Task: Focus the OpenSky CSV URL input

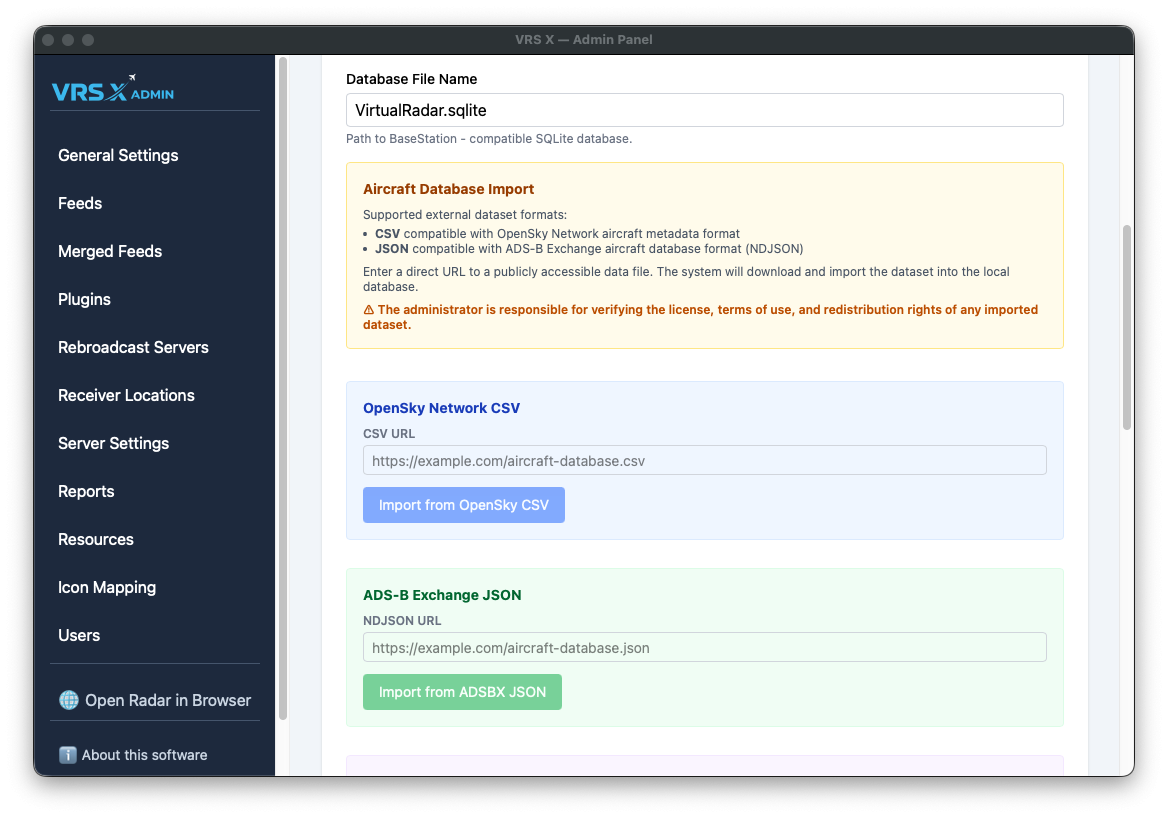Action: click(704, 461)
